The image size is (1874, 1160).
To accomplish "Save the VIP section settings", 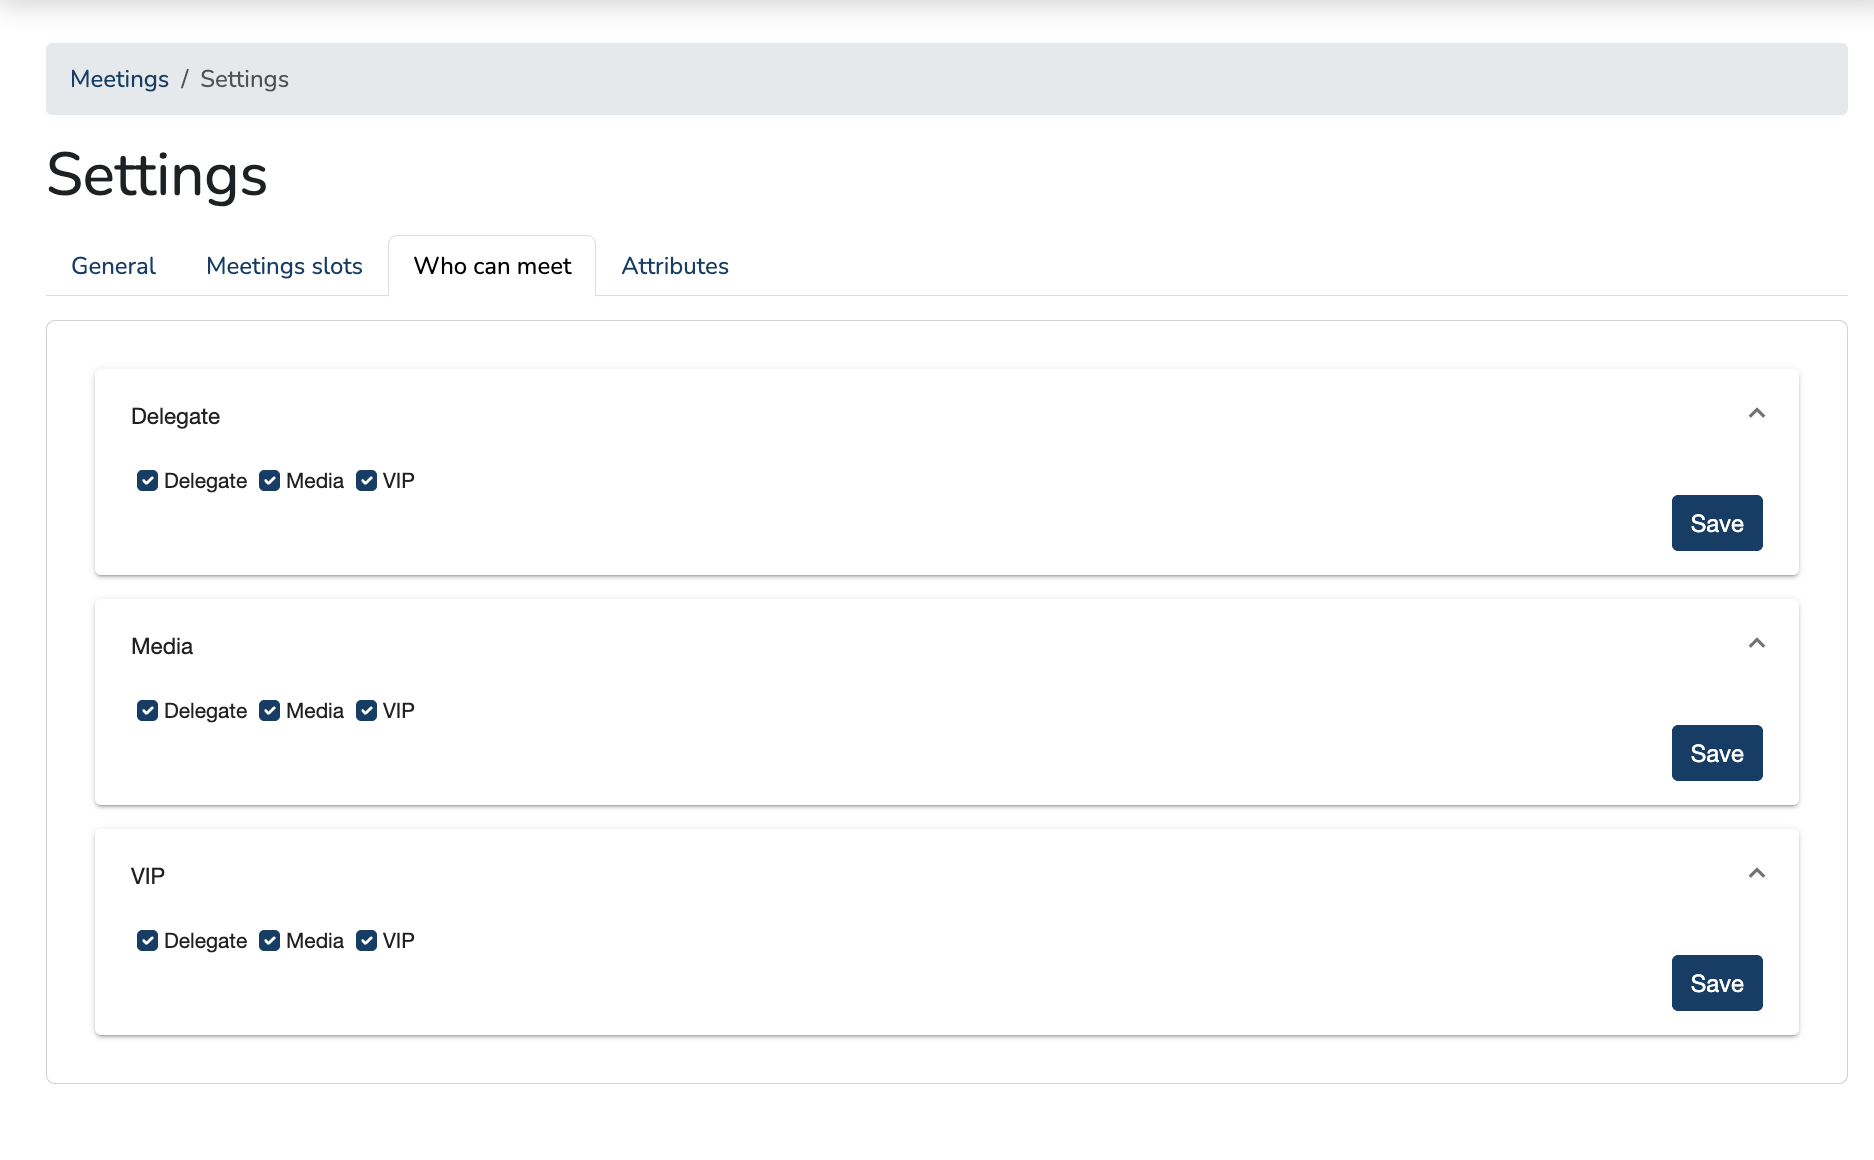I will 1716,983.
